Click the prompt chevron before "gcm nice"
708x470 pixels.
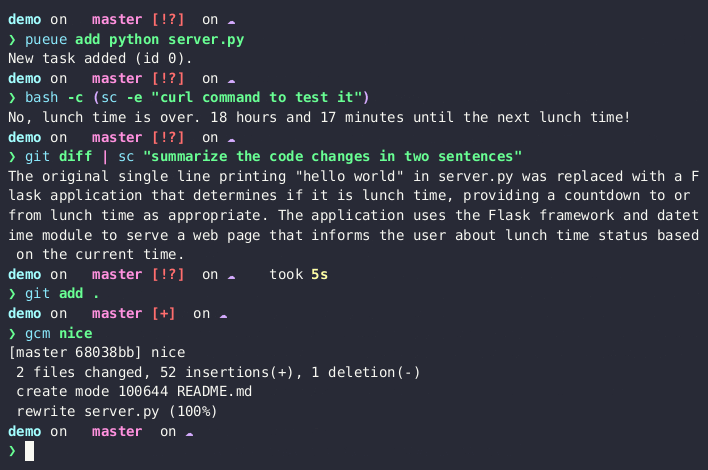pyautogui.click(x=12, y=333)
